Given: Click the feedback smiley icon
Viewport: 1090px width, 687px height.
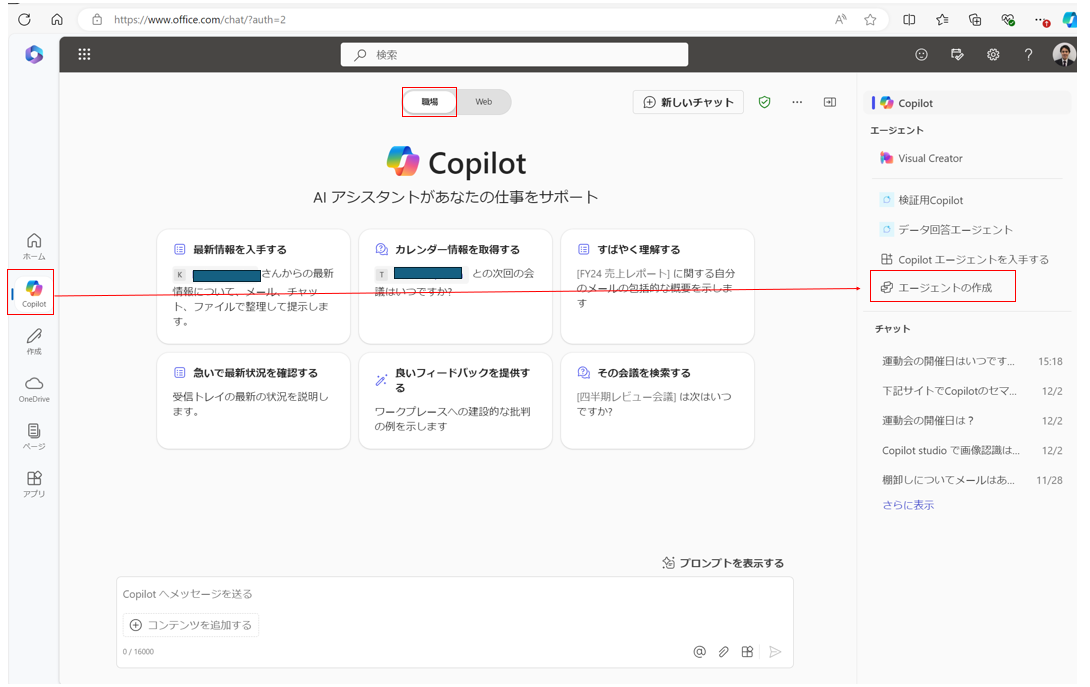Looking at the screenshot, I should click(921, 54).
